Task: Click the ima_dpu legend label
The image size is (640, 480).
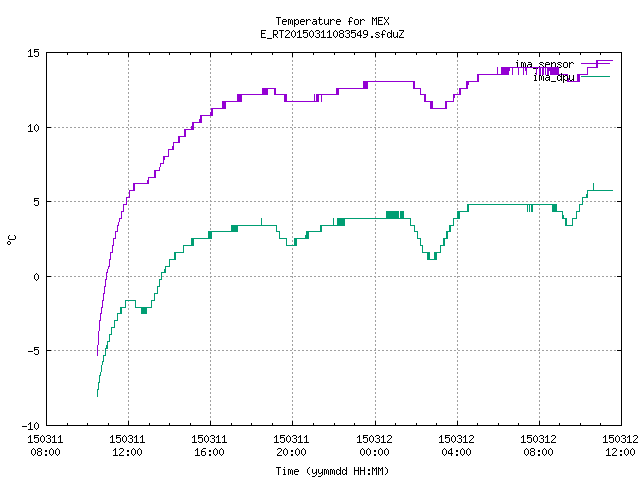Action: click(x=554, y=77)
